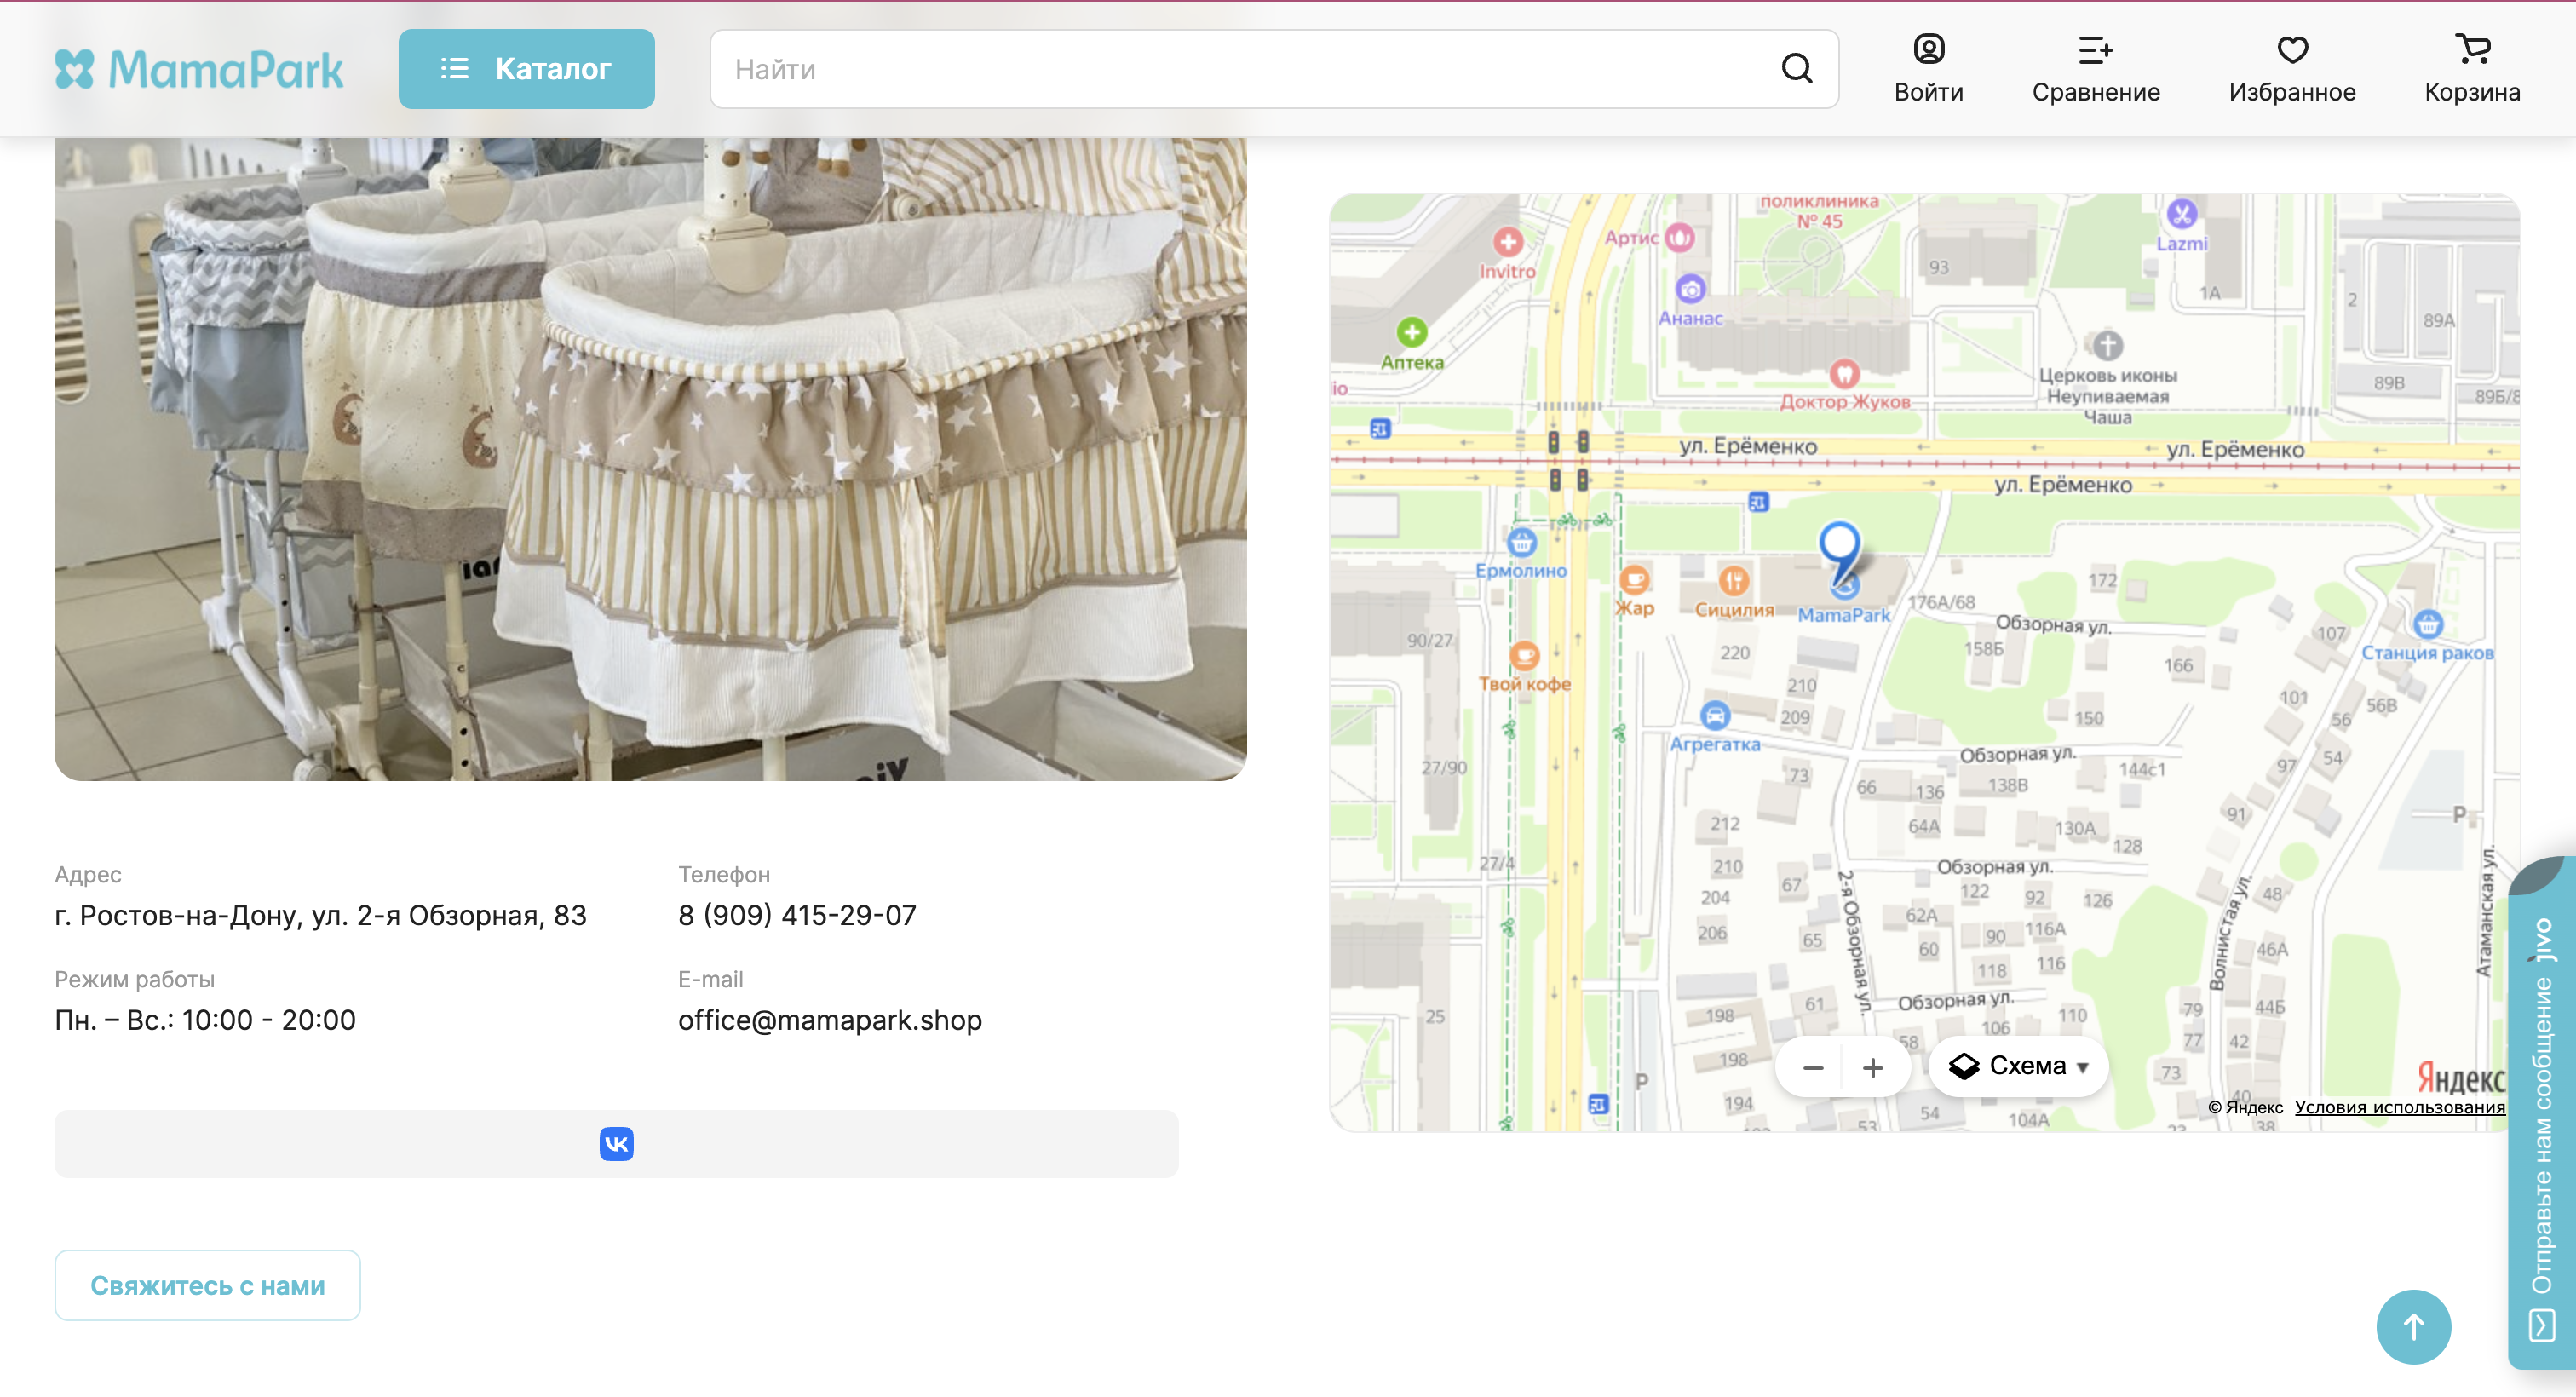Open the Схема map layer dropdown
The height and width of the screenshot is (1397, 2576).
2018,1066
